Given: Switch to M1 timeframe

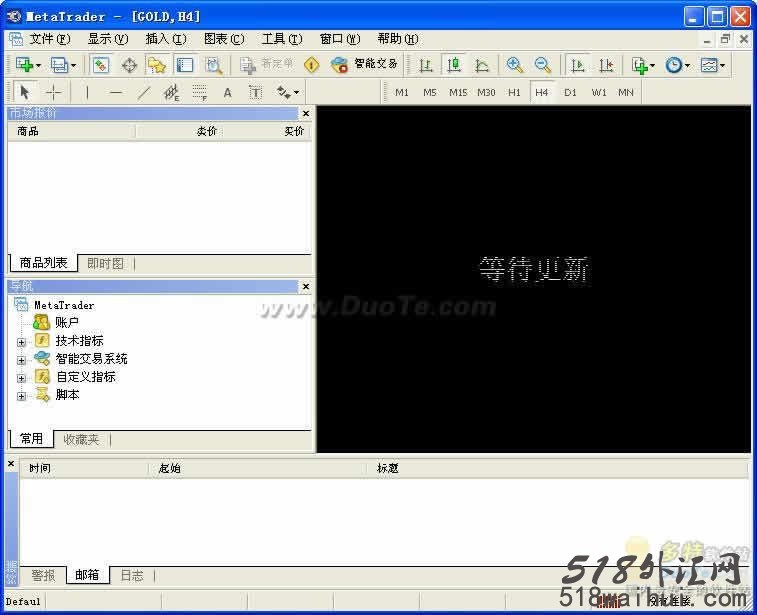Looking at the screenshot, I should [x=402, y=92].
